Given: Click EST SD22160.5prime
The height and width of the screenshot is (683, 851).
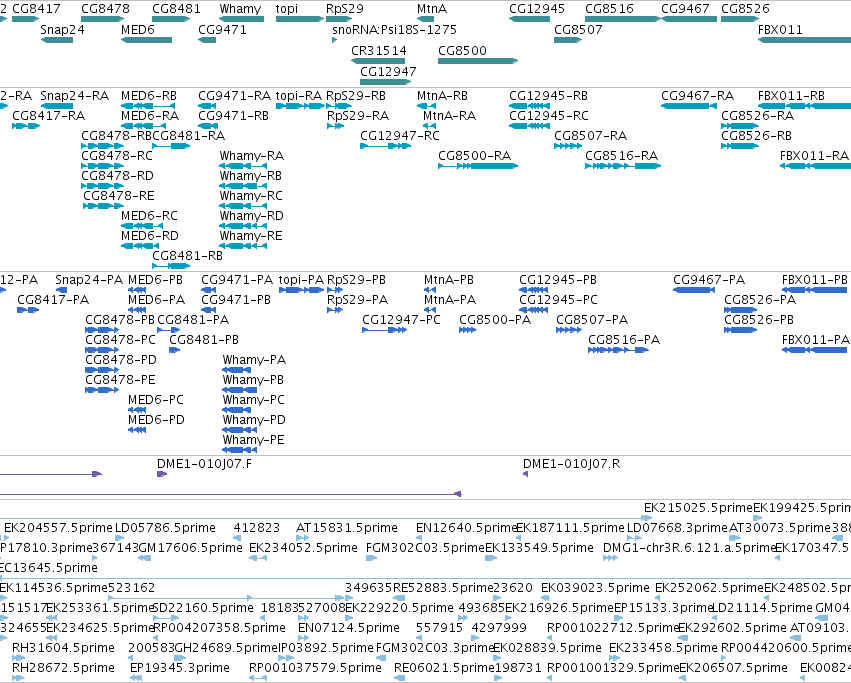Looking at the screenshot, I should [x=203, y=608].
